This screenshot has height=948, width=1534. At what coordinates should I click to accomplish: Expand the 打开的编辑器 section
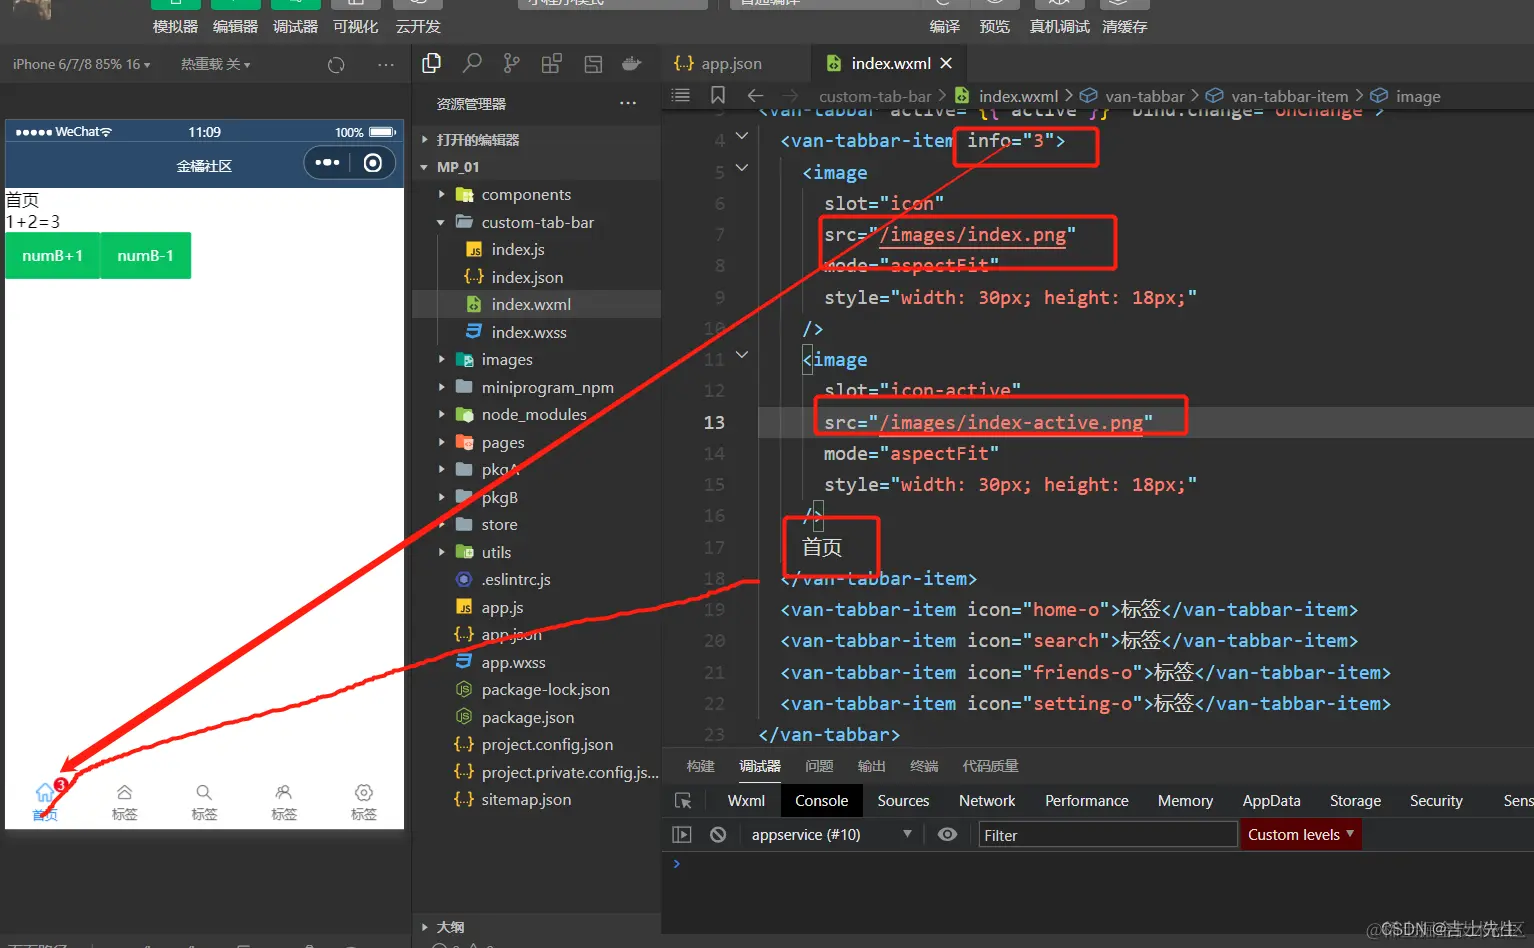(536, 140)
